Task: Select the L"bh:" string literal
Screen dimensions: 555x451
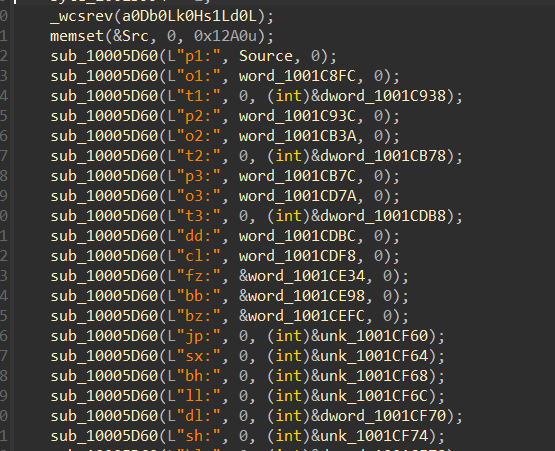Action: click(194, 376)
